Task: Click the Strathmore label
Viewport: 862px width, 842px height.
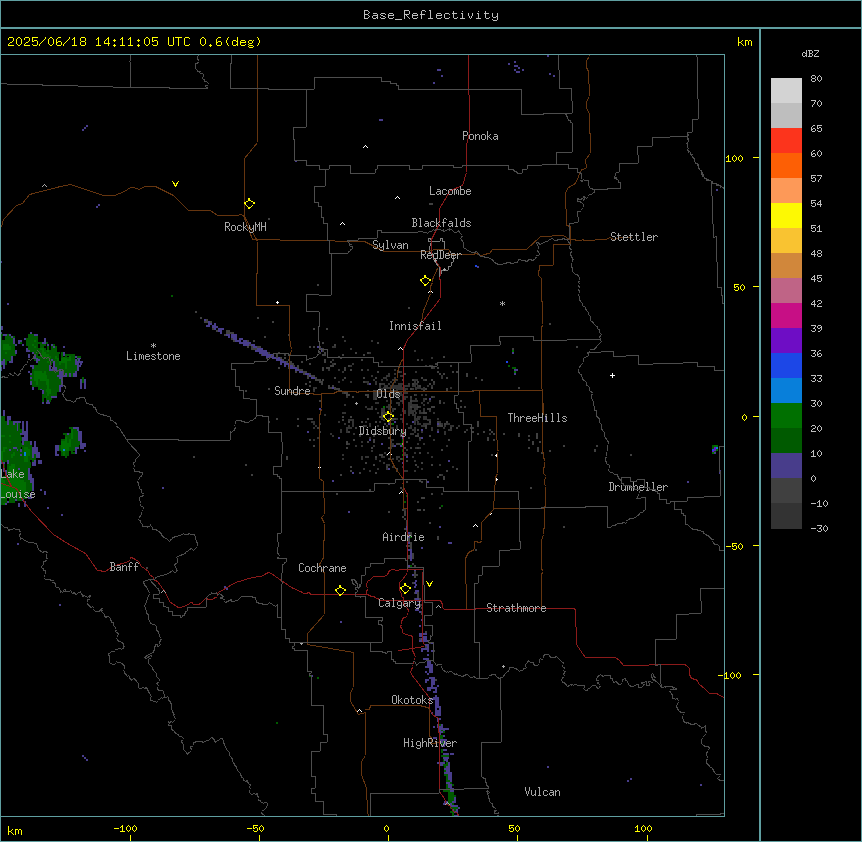Action: coord(516,608)
